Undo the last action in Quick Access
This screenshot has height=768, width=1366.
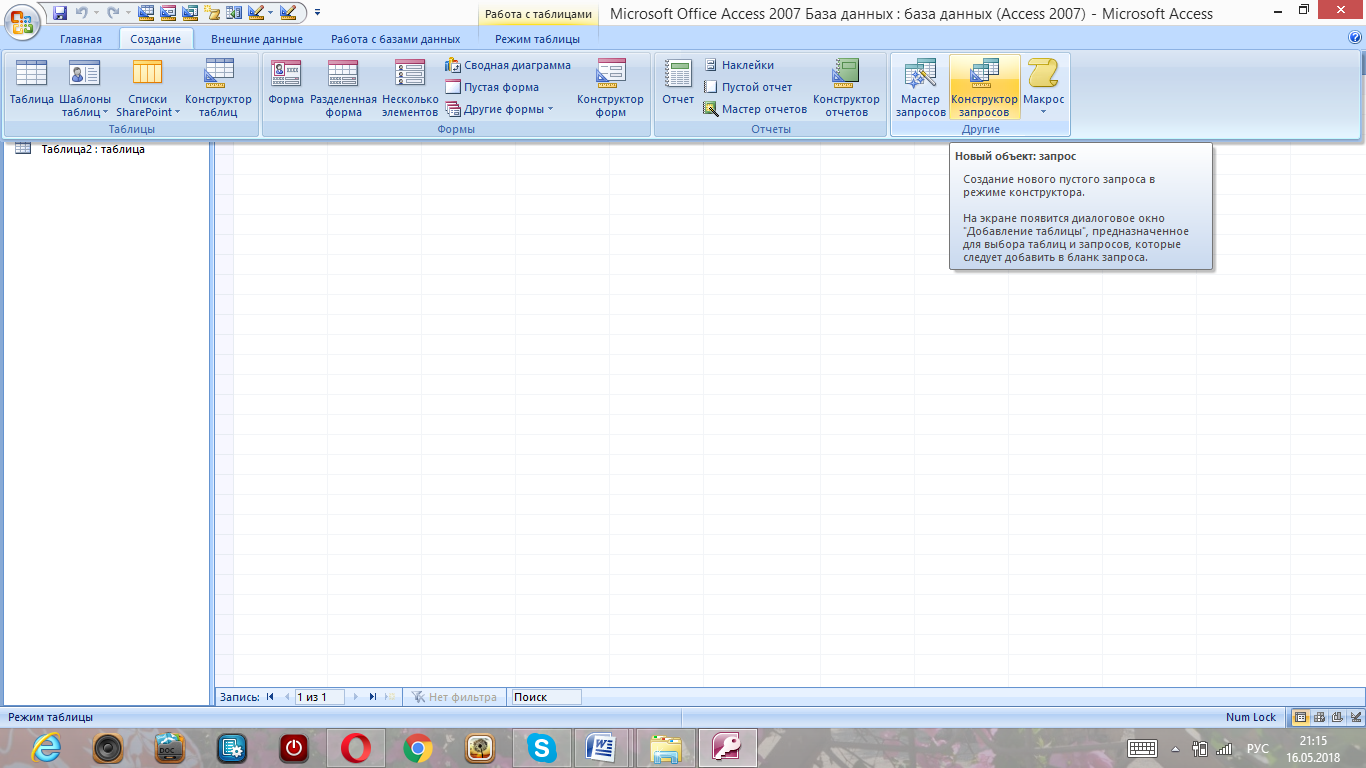coord(83,13)
